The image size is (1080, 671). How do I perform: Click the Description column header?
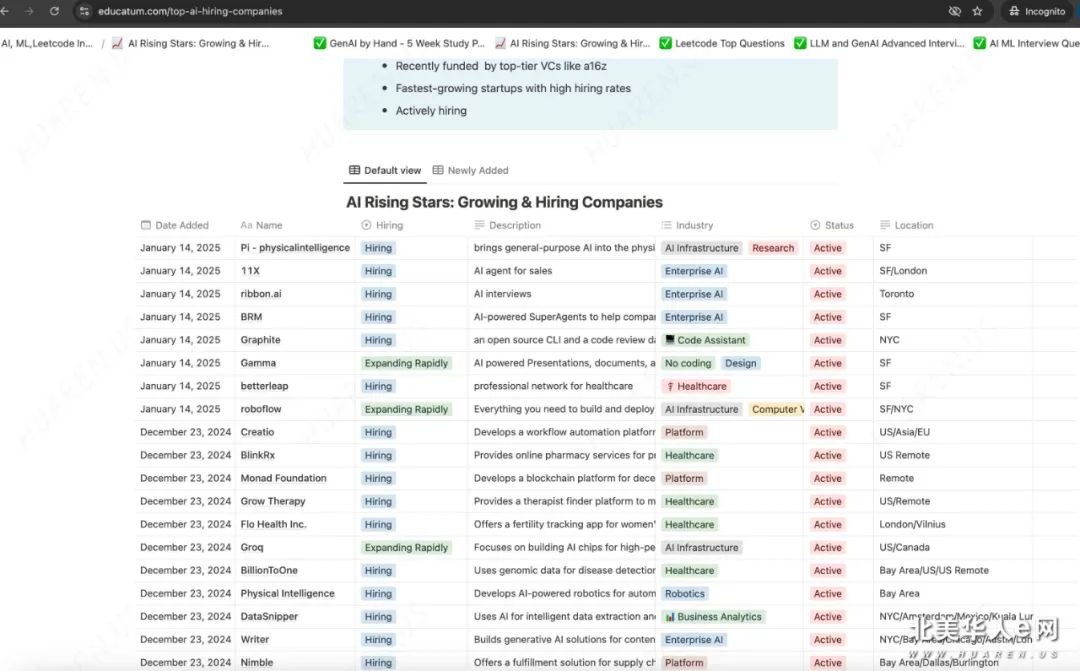[x=508, y=225]
